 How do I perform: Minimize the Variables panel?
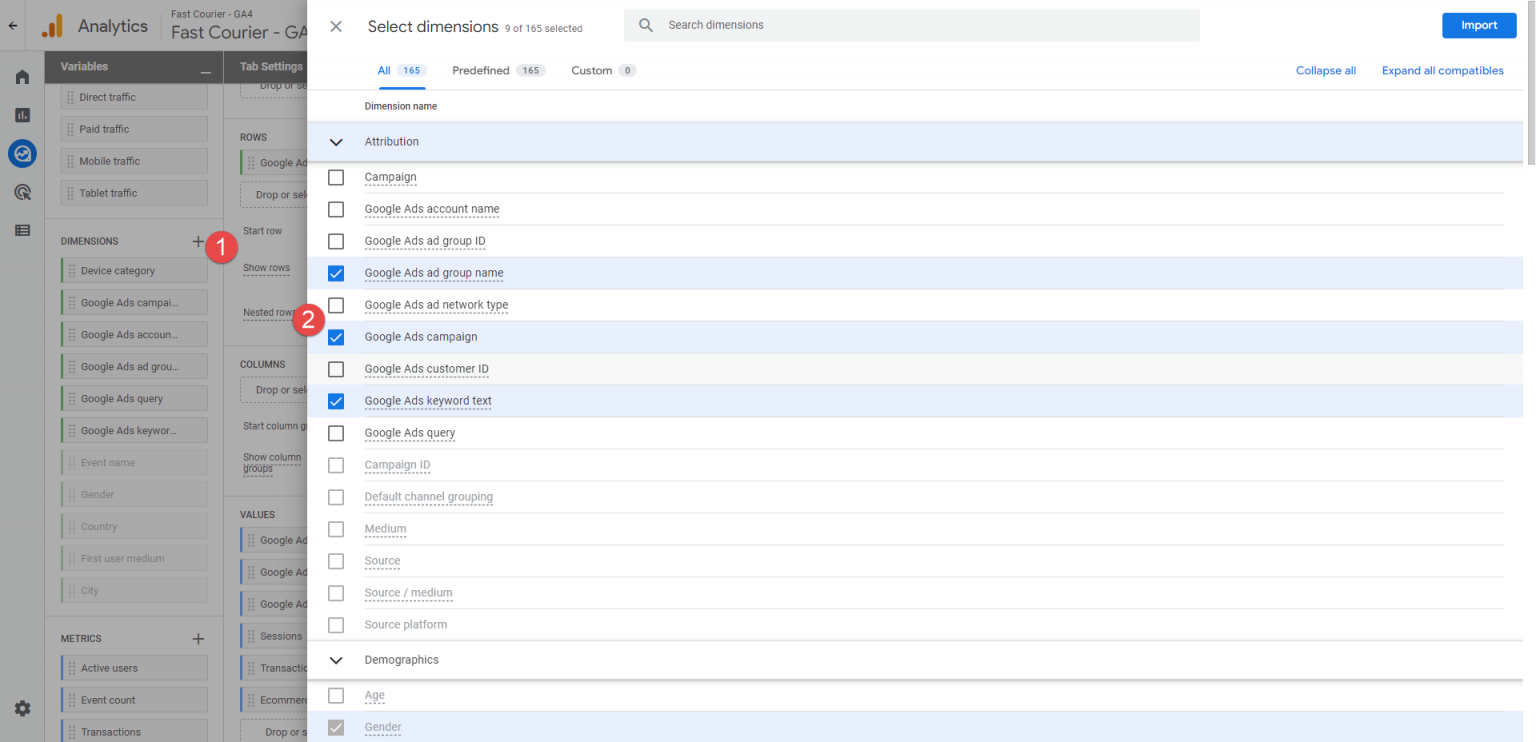coord(205,72)
